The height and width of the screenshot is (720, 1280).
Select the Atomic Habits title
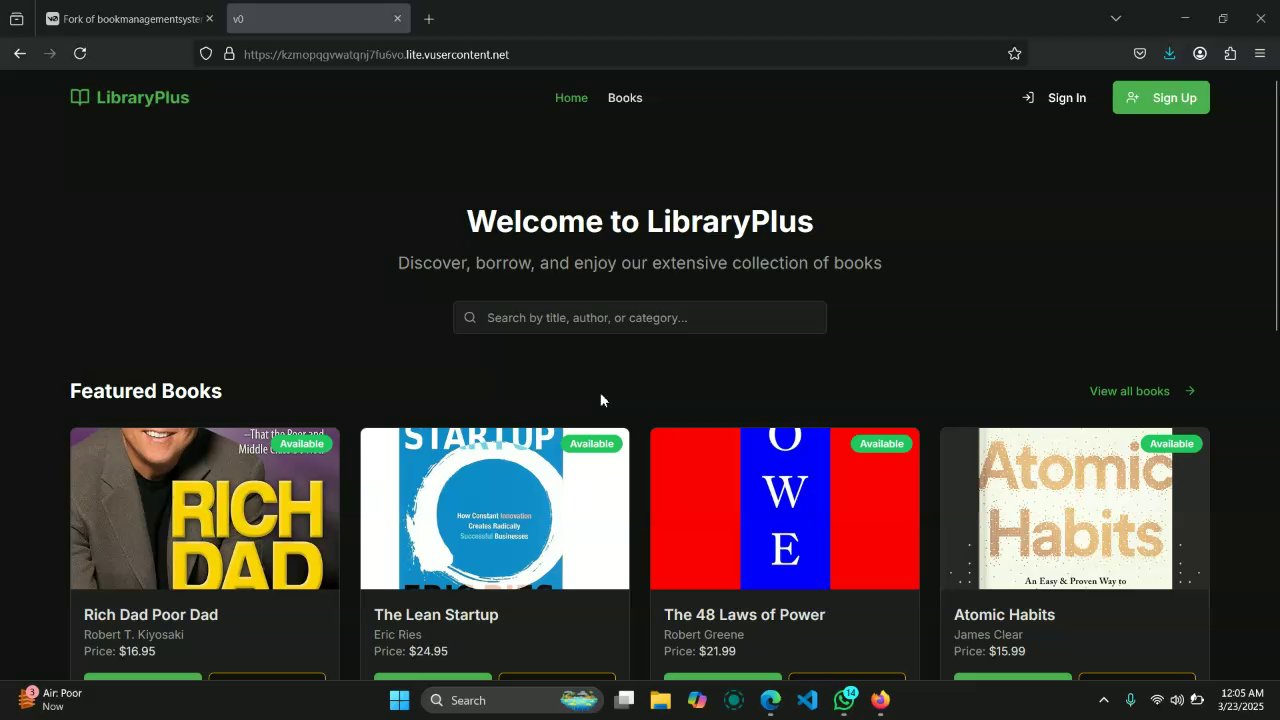click(x=1004, y=615)
